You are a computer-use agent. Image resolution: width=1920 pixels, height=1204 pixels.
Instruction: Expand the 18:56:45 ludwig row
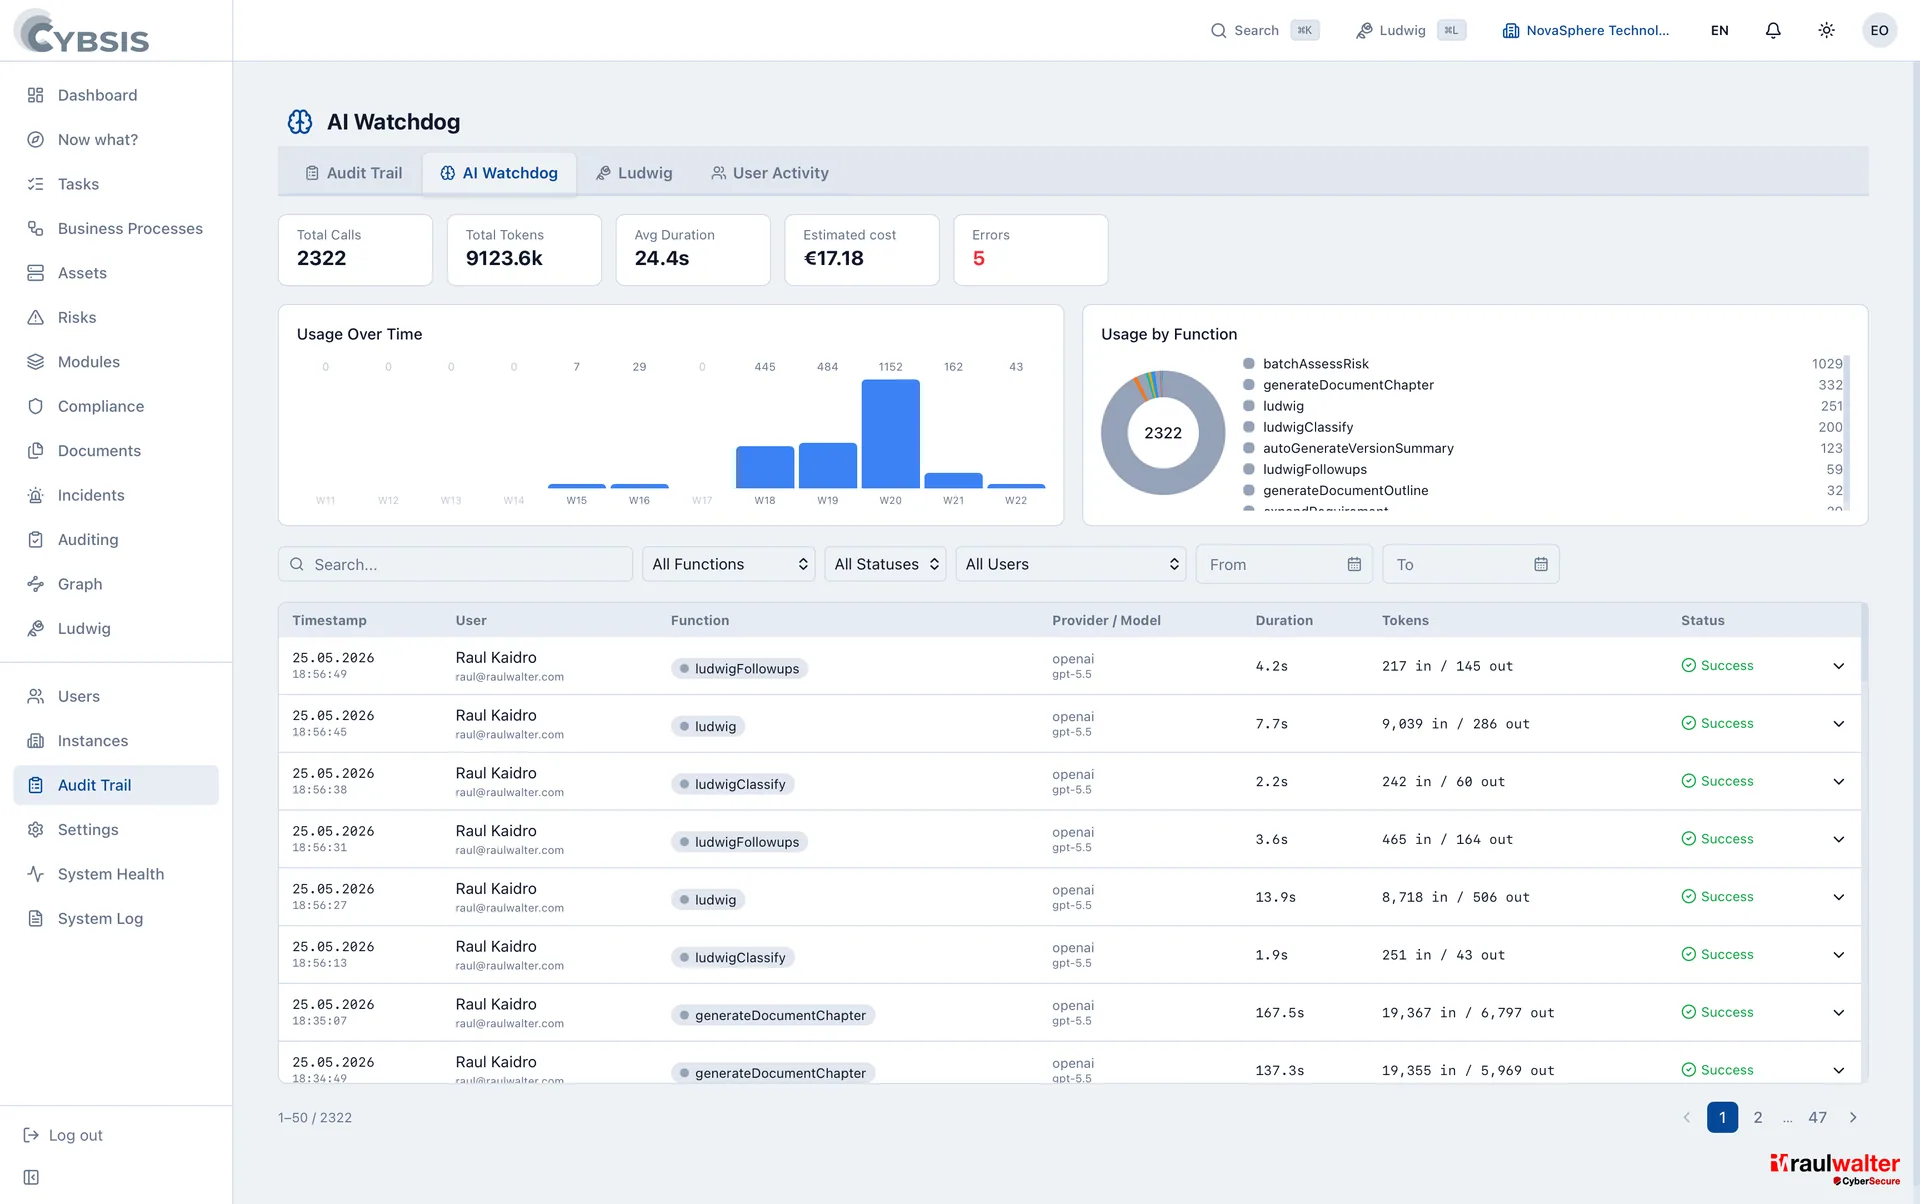(1838, 724)
